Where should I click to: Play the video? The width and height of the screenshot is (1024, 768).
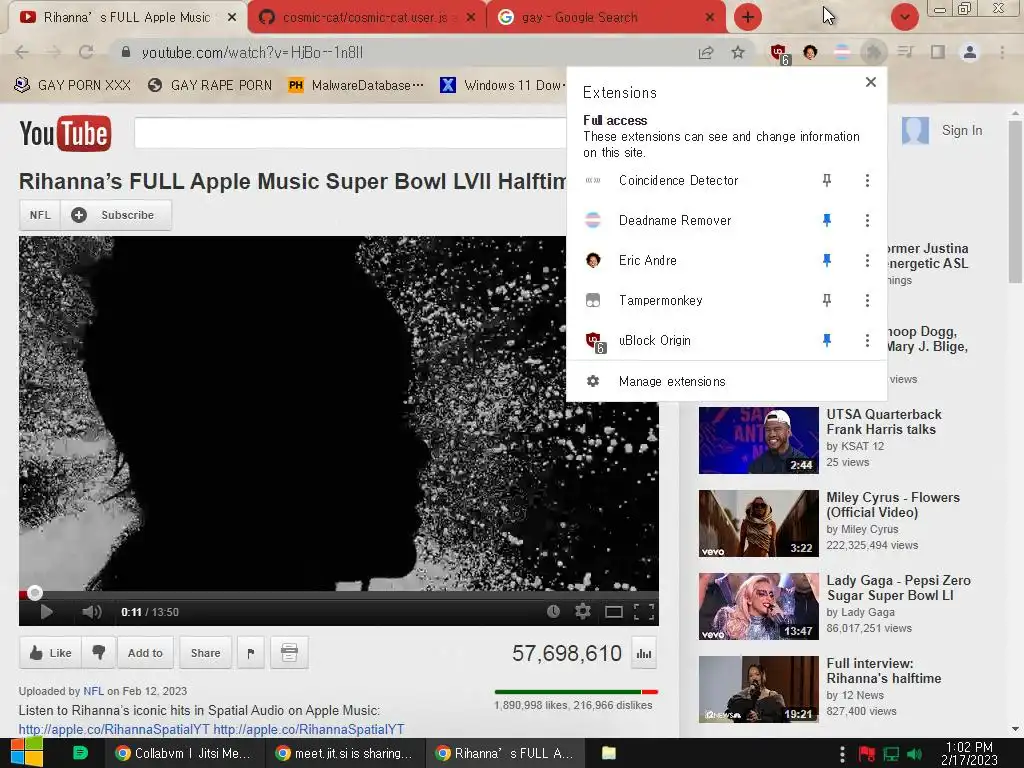tap(46, 612)
